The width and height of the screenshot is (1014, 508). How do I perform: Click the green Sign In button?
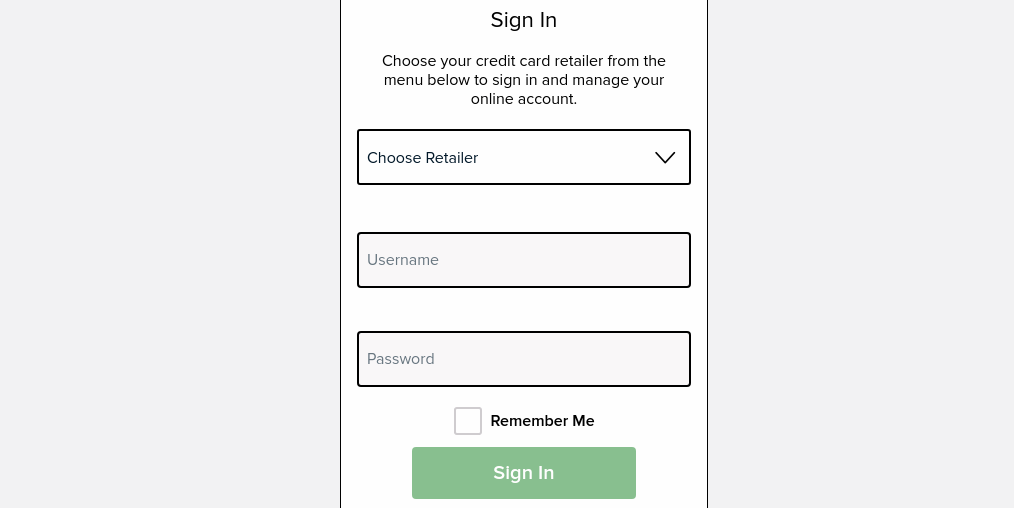(524, 473)
